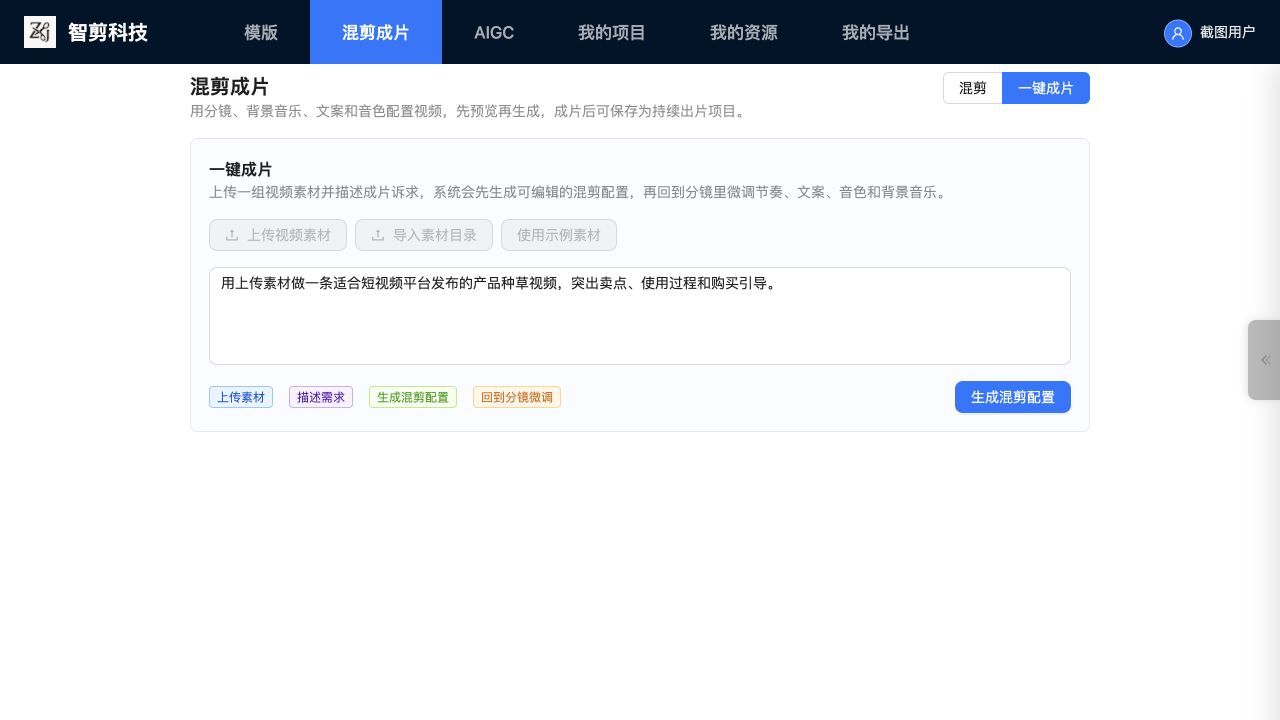Screen dimensions: 1280x720
Task: Select the 混剪成片 navigation tab
Action: (x=376, y=32)
